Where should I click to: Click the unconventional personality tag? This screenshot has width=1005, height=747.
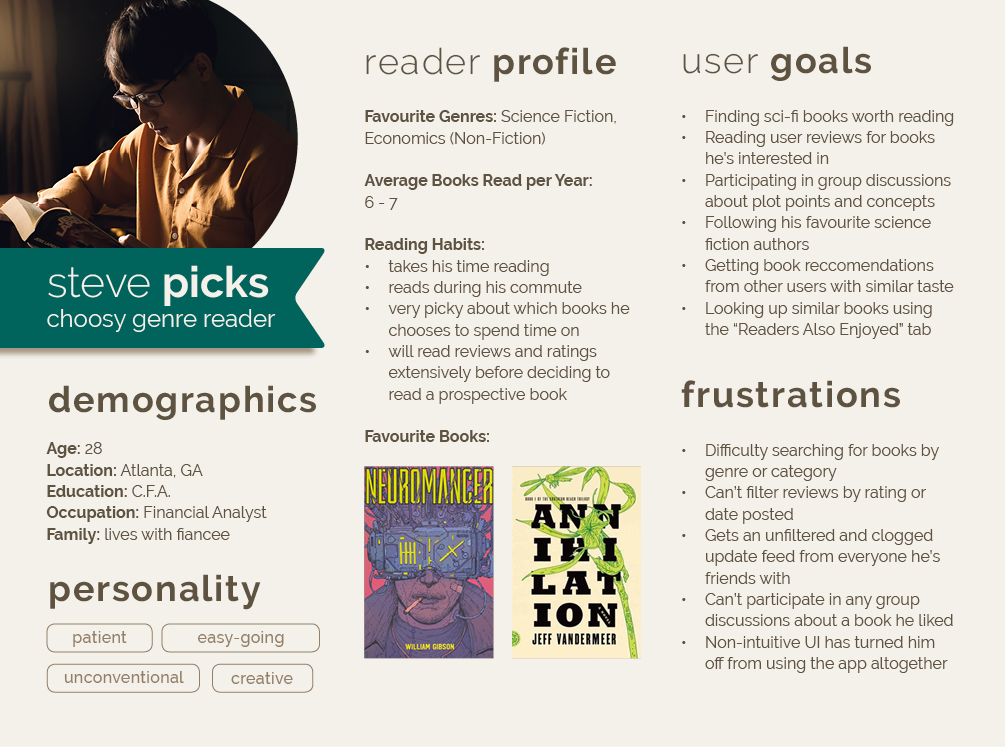[x=123, y=678]
